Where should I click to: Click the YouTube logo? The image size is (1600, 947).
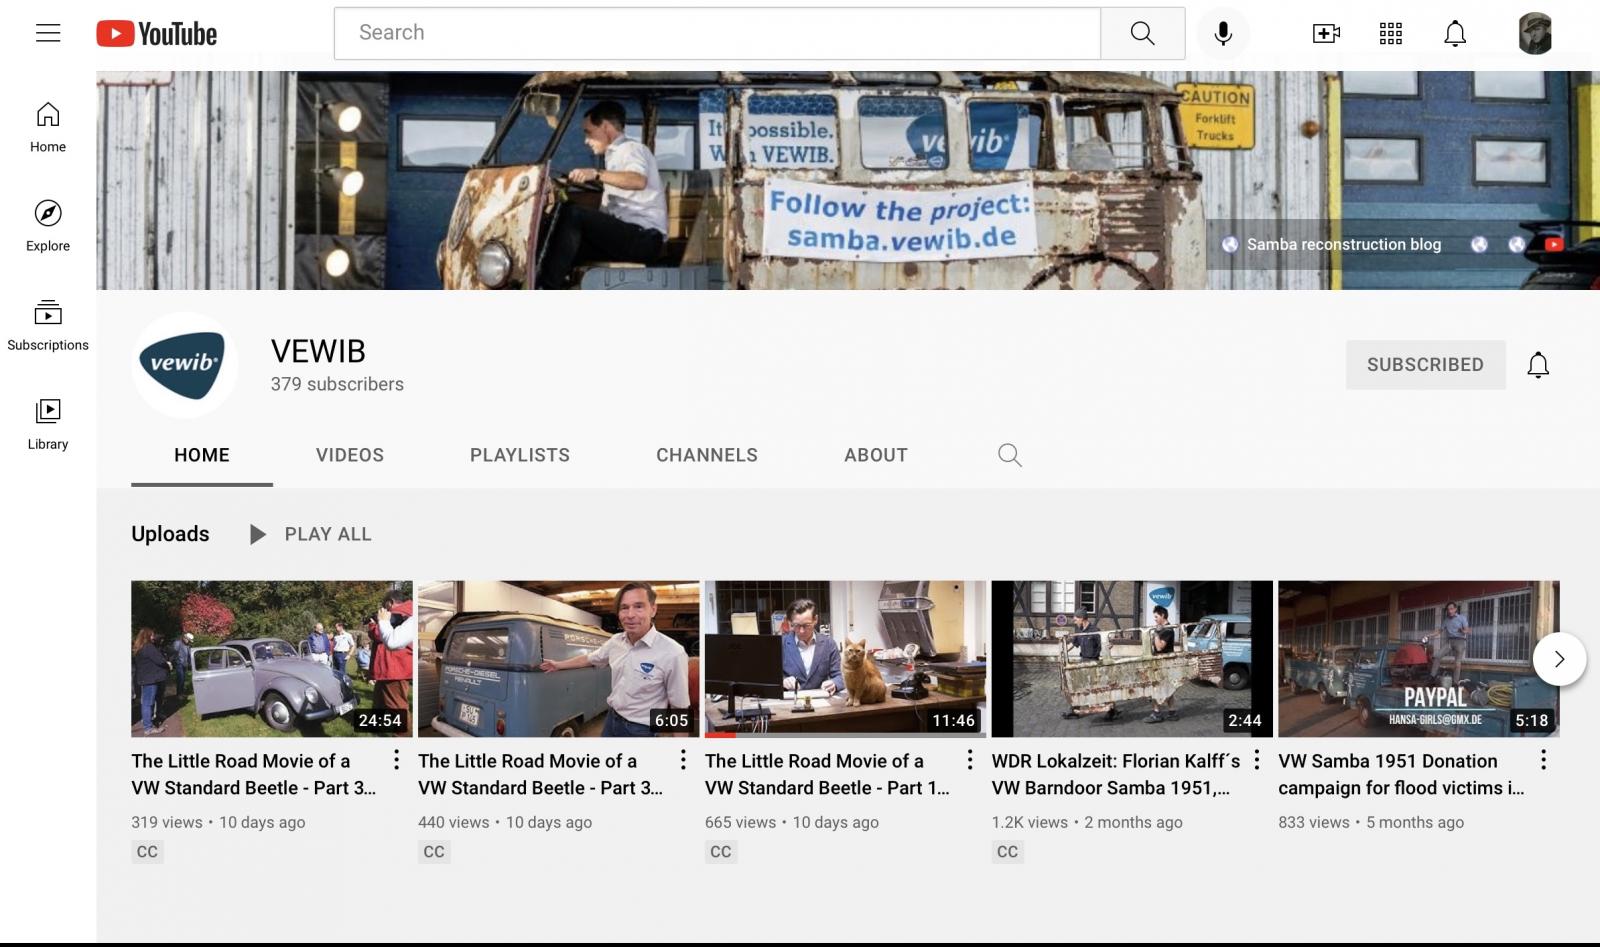pos(156,33)
